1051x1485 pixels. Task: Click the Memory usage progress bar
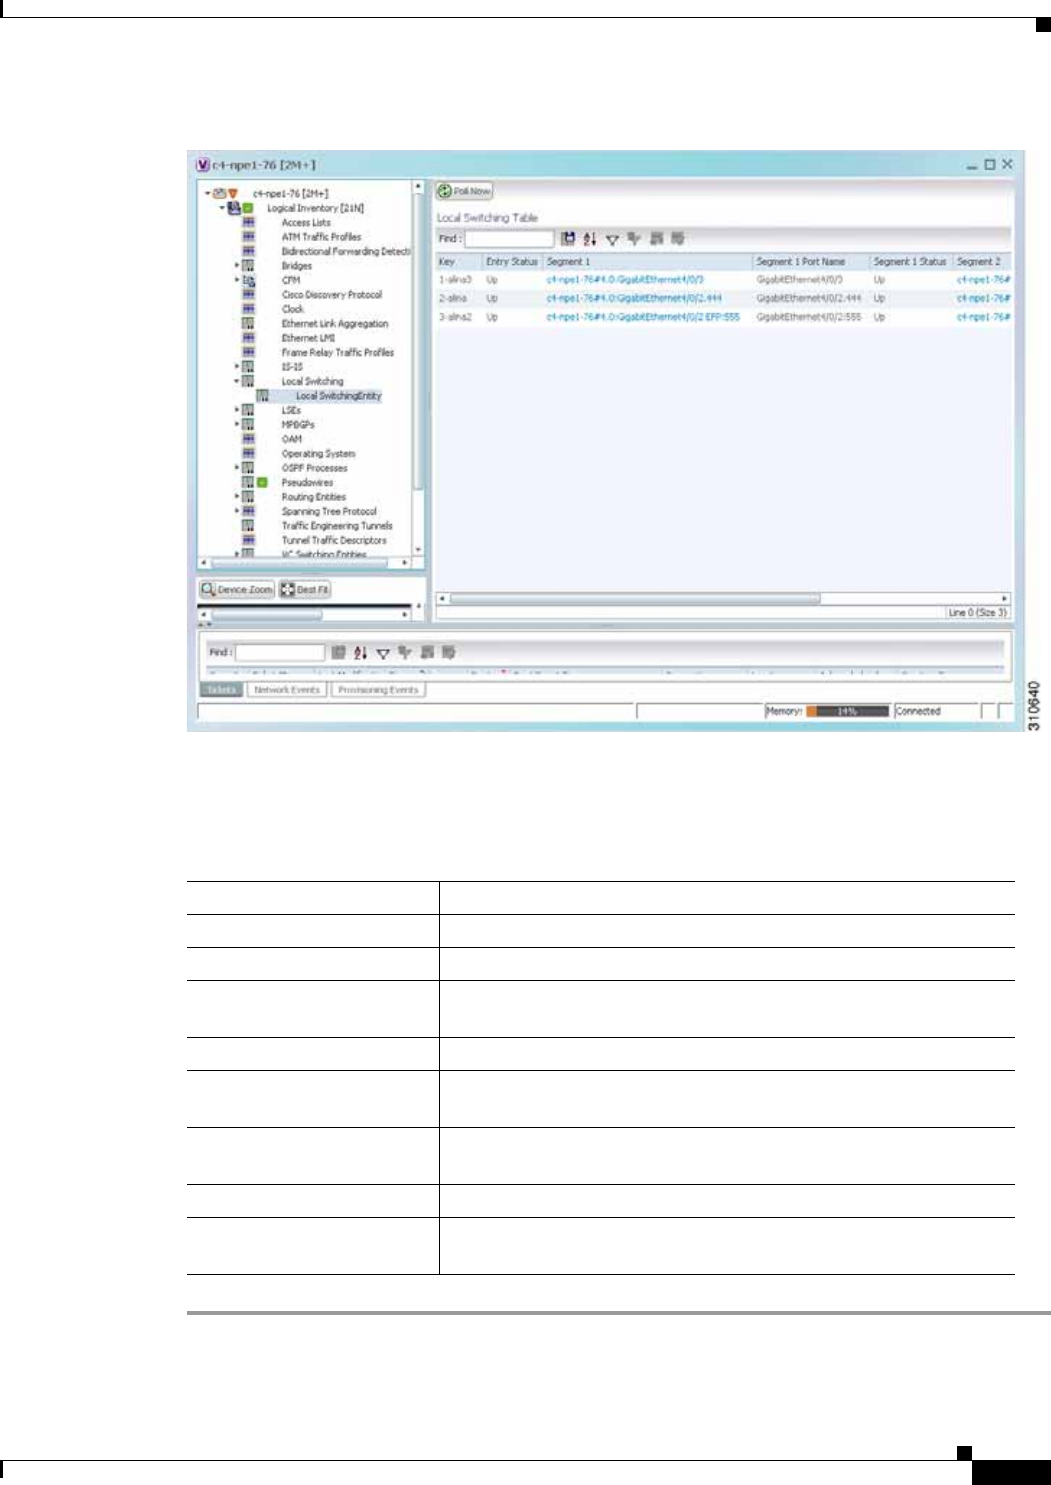point(847,711)
